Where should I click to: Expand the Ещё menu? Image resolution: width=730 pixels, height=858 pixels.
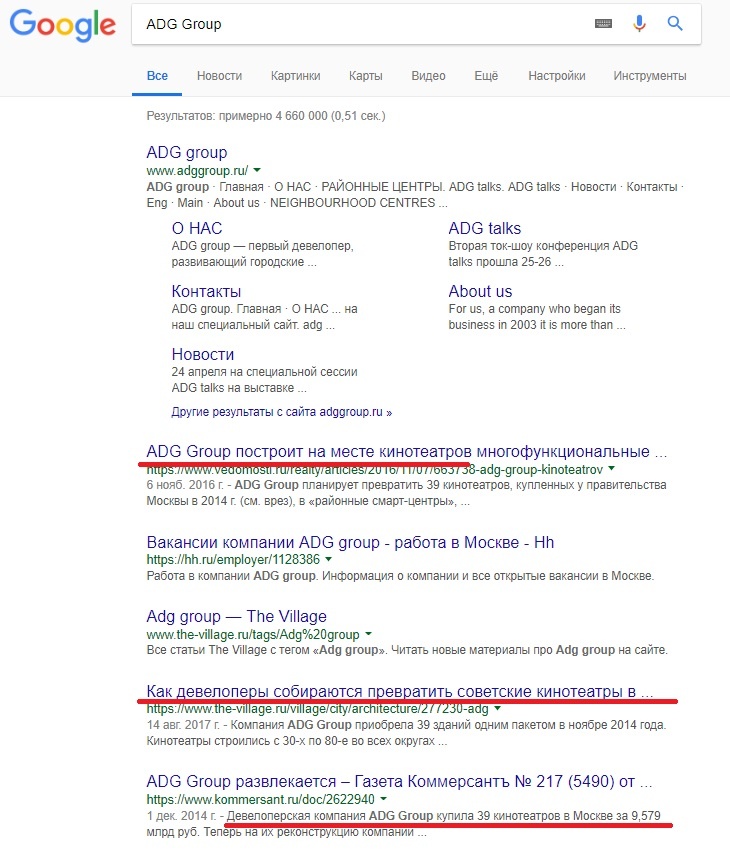point(486,76)
